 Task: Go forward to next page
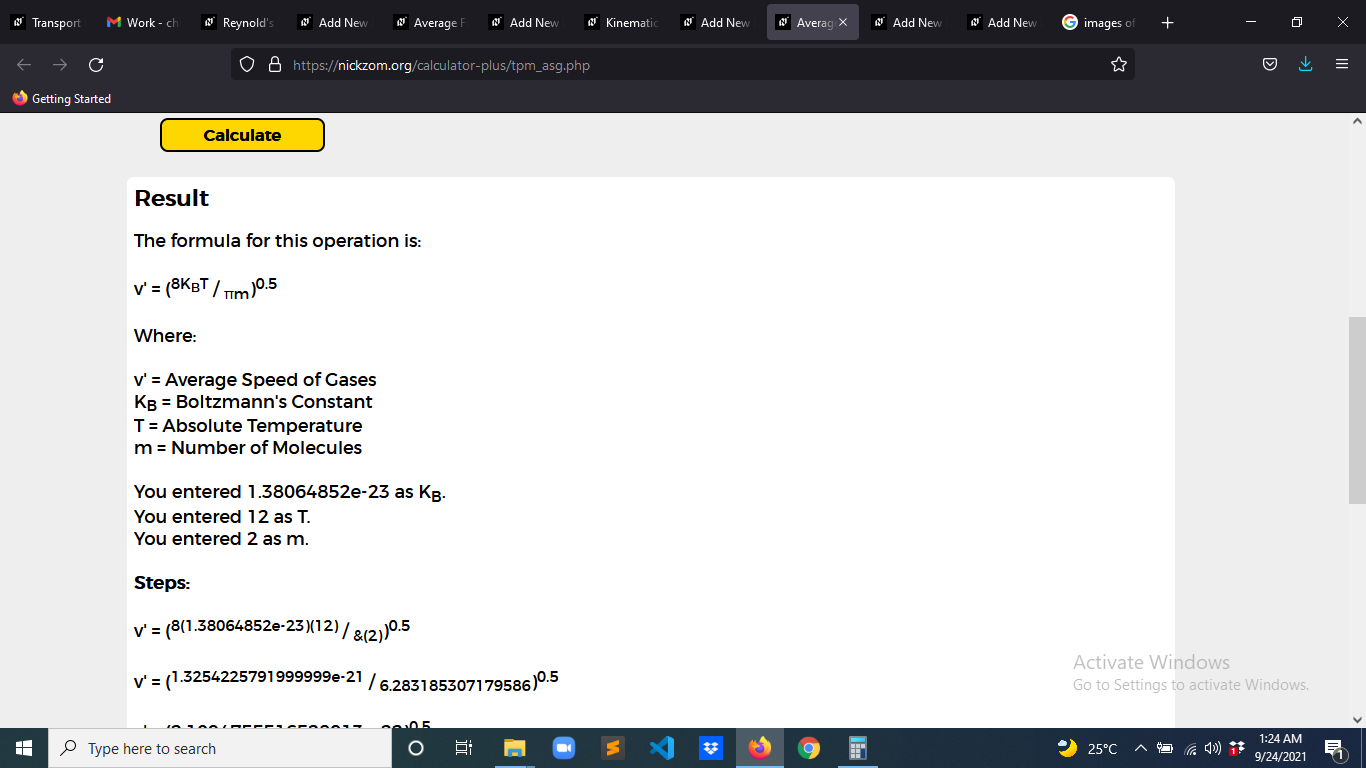pos(60,65)
